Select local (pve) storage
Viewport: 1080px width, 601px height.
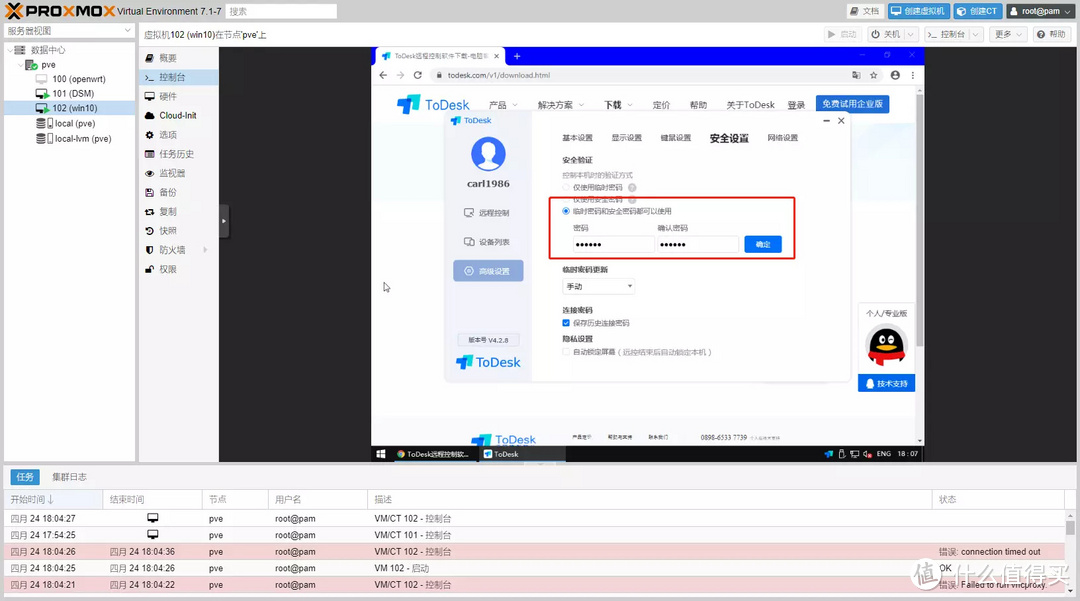tap(74, 123)
